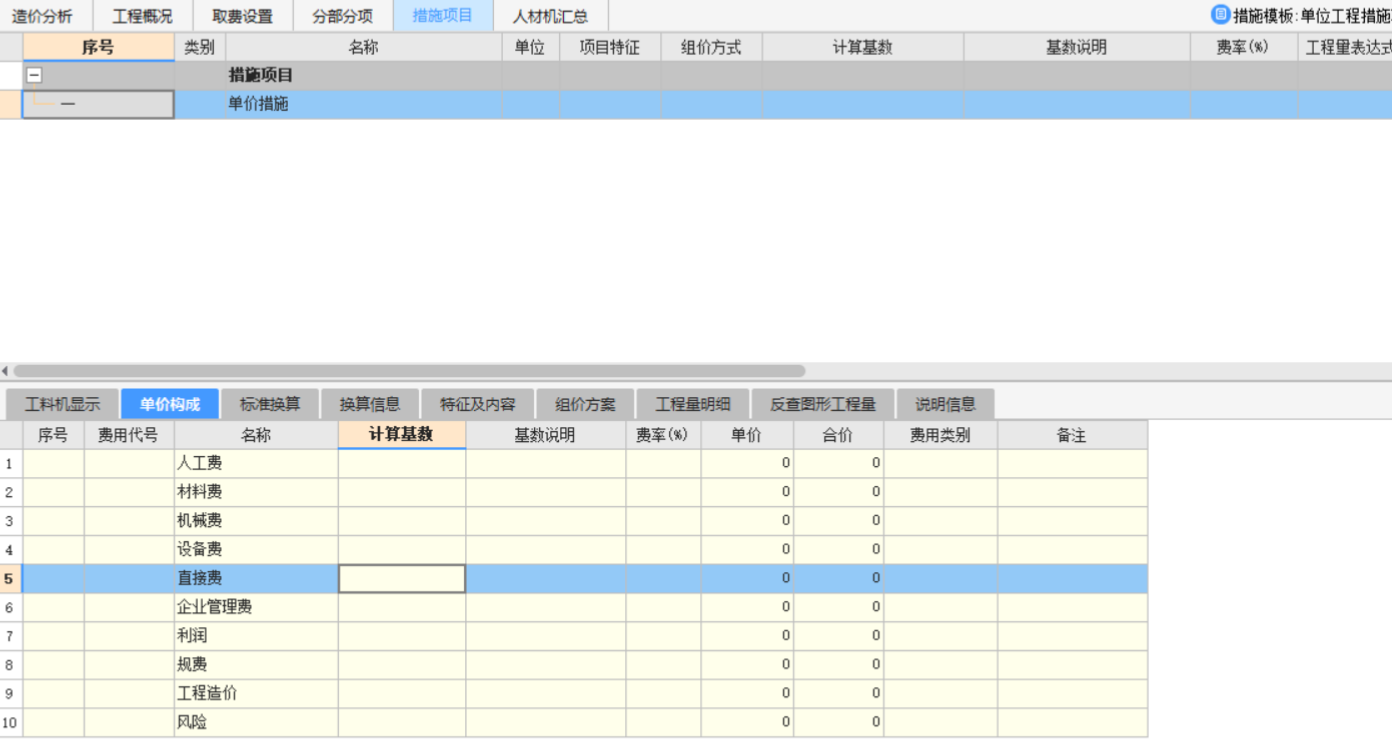Click row number 1 in lower table
Viewport: 1392px width, 750px height.
tap(10, 463)
